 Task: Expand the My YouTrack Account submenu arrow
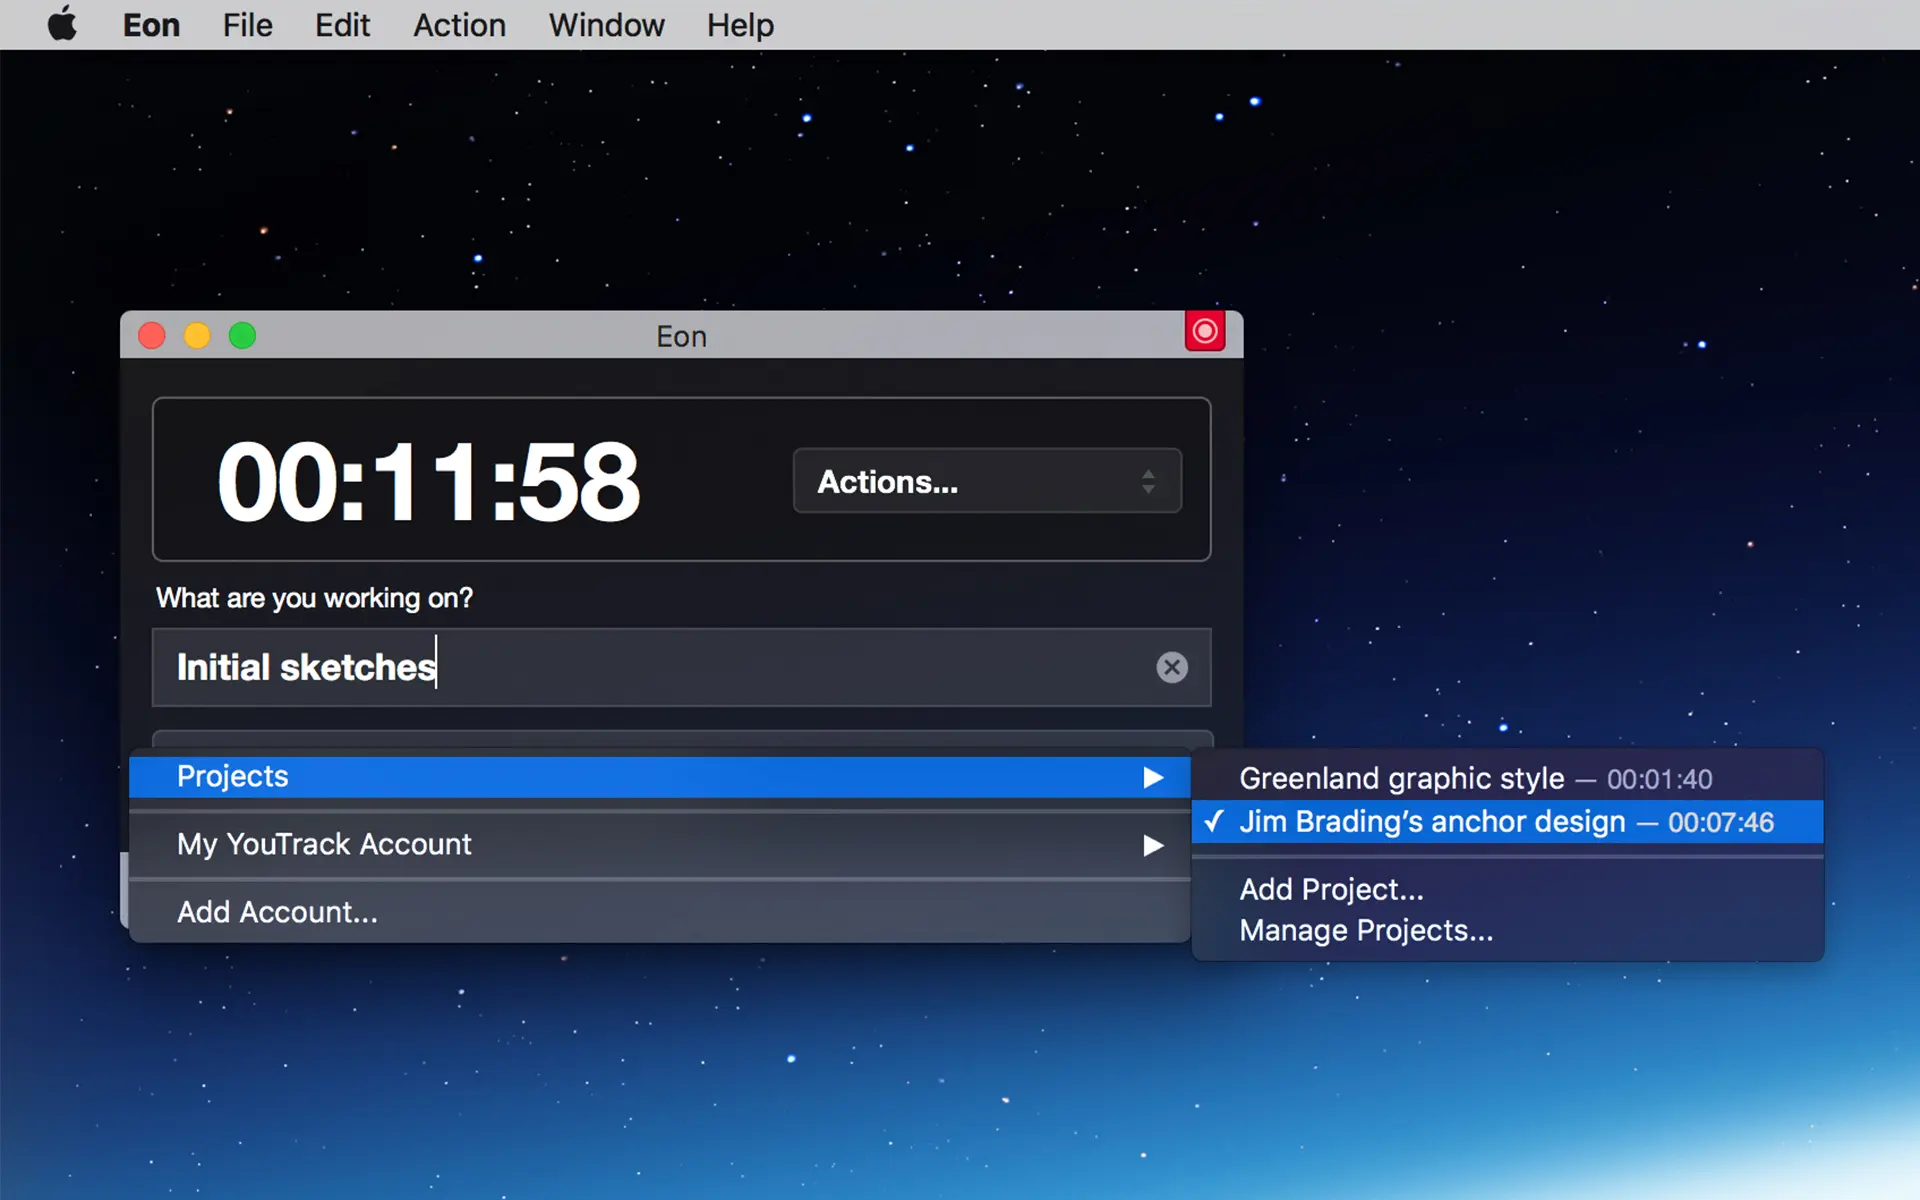tap(1153, 845)
